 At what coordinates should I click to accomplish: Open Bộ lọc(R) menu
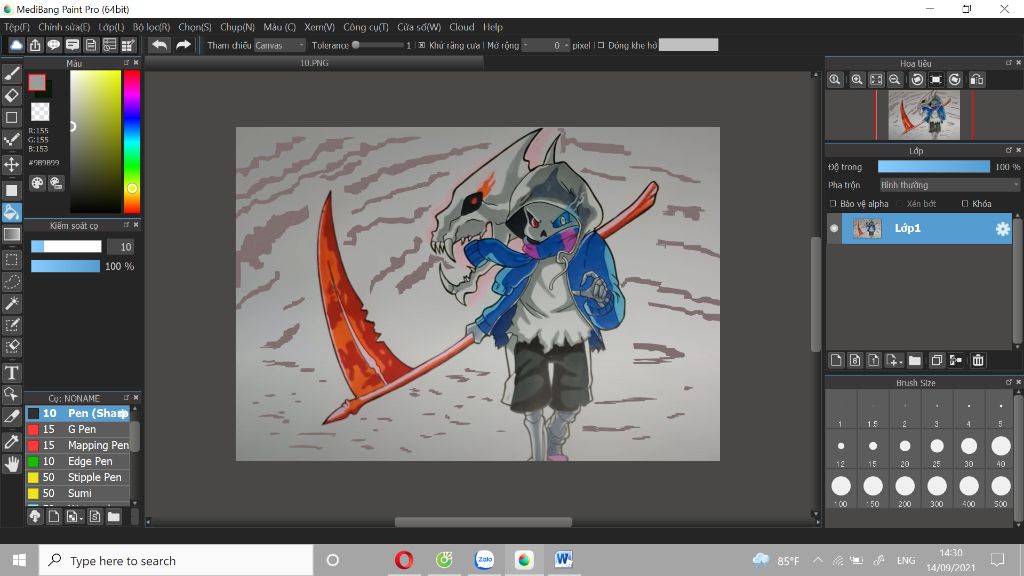(x=152, y=27)
